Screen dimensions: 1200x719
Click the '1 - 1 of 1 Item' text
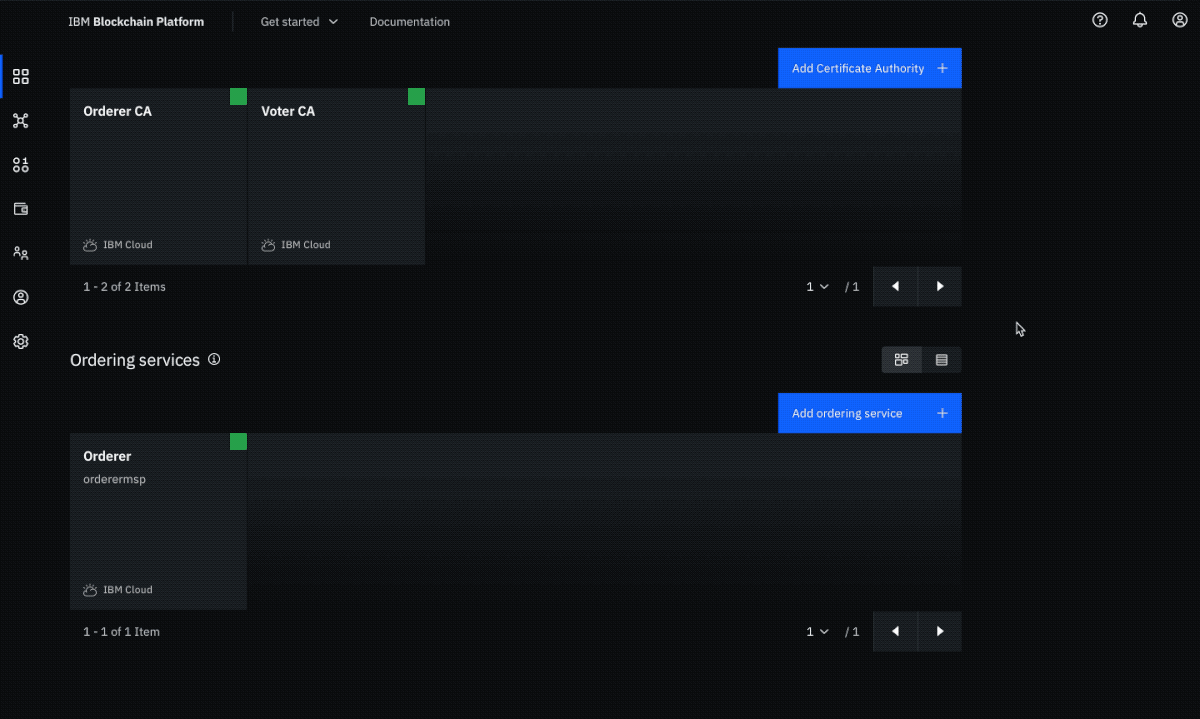click(x=122, y=632)
